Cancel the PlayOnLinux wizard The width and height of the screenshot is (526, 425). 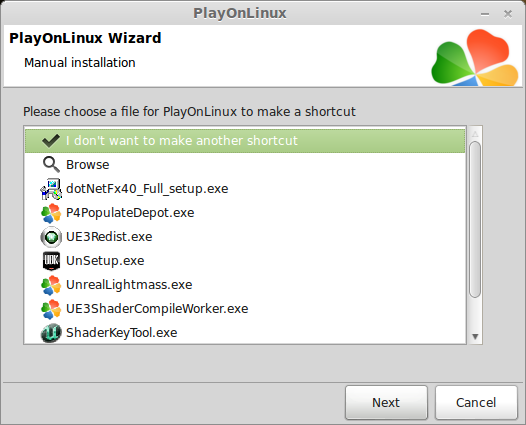[x=476, y=403]
